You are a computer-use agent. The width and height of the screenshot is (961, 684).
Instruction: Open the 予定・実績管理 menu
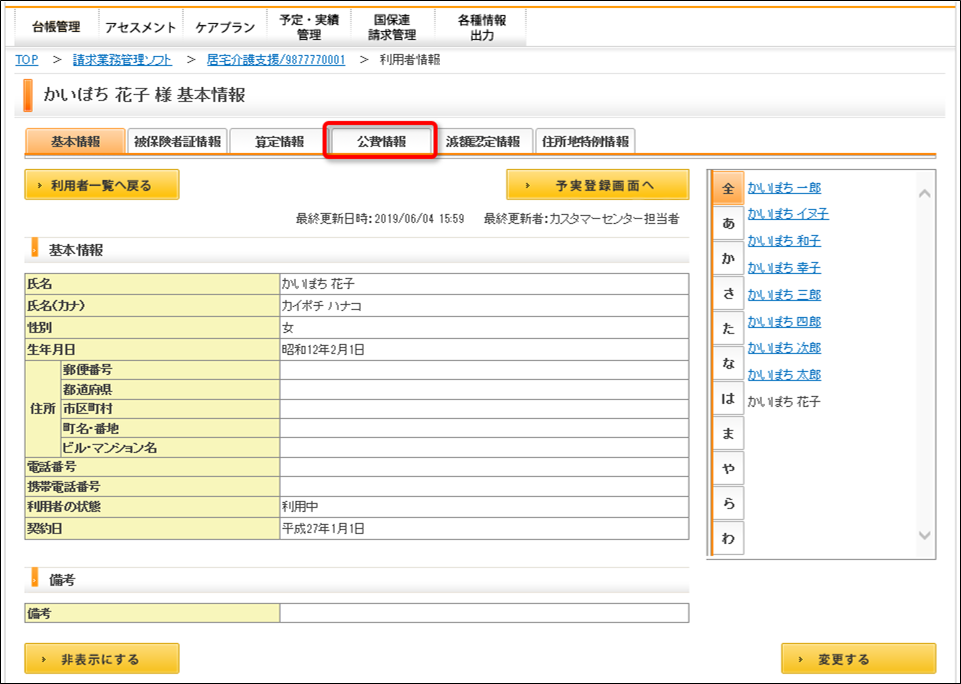pyautogui.click(x=309, y=28)
